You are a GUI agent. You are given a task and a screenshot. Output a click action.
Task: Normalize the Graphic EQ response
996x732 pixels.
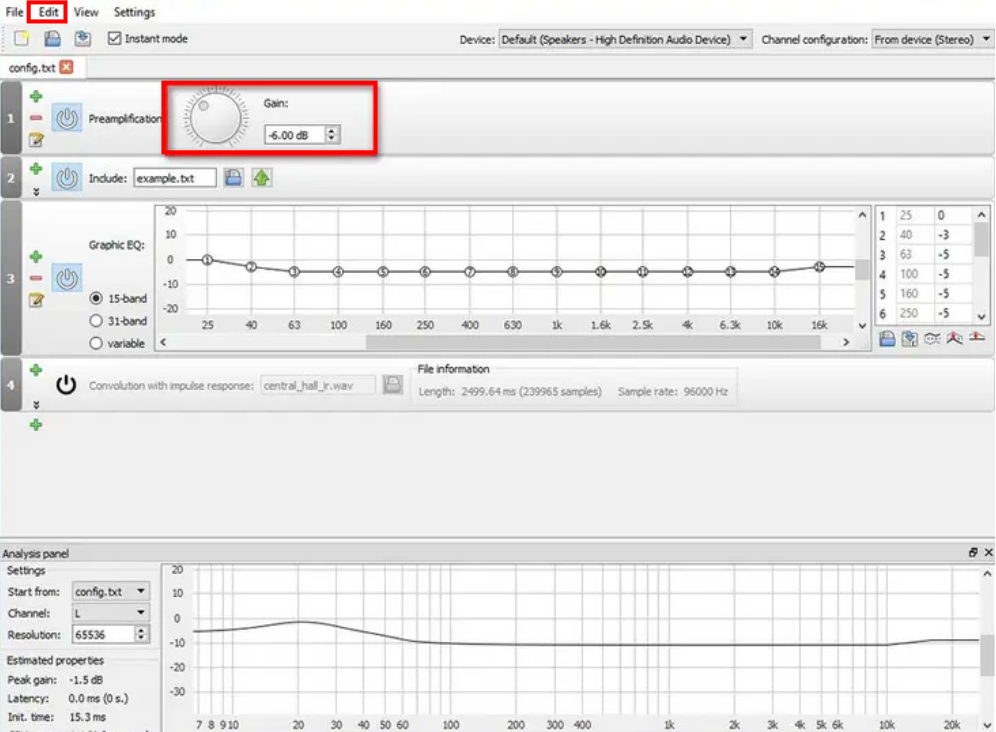click(x=954, y=339)
